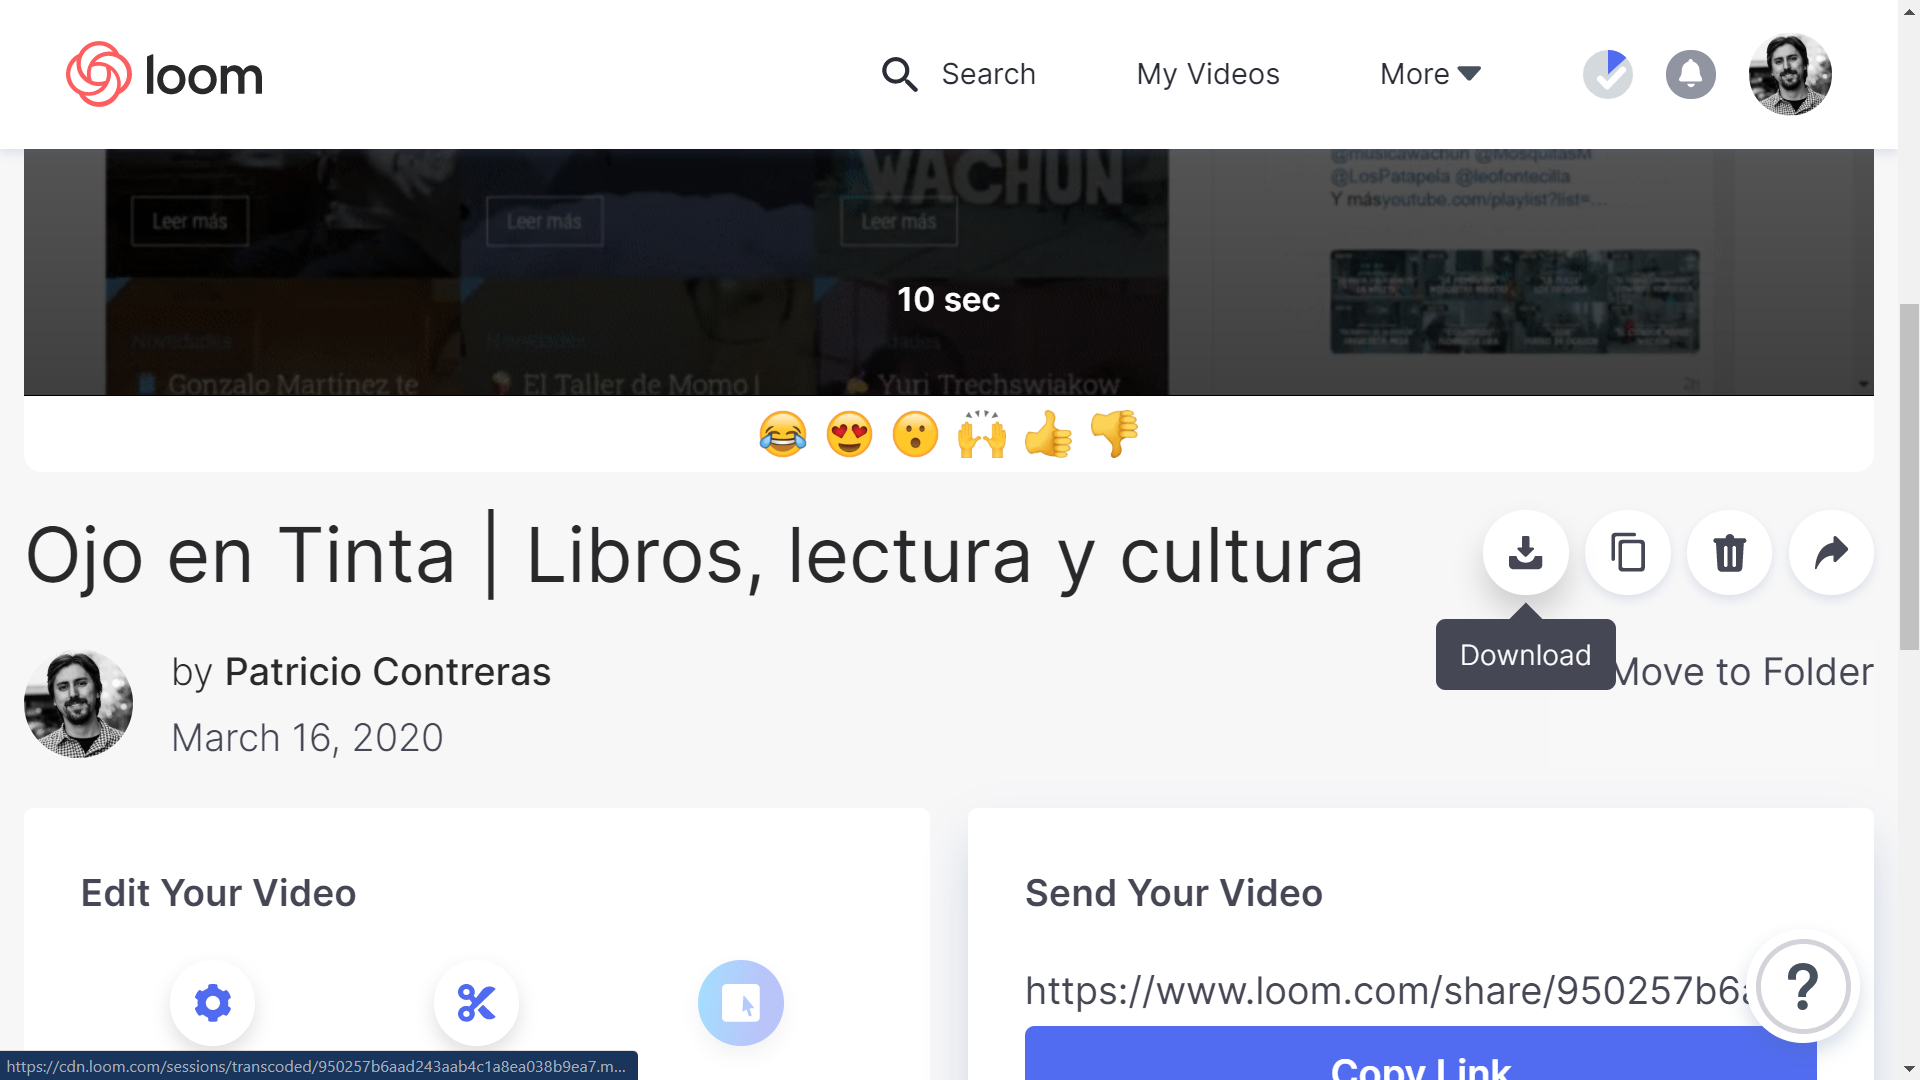Go to My Videos
The width and height of the screenshot is (1920, 1080).
1207,74
